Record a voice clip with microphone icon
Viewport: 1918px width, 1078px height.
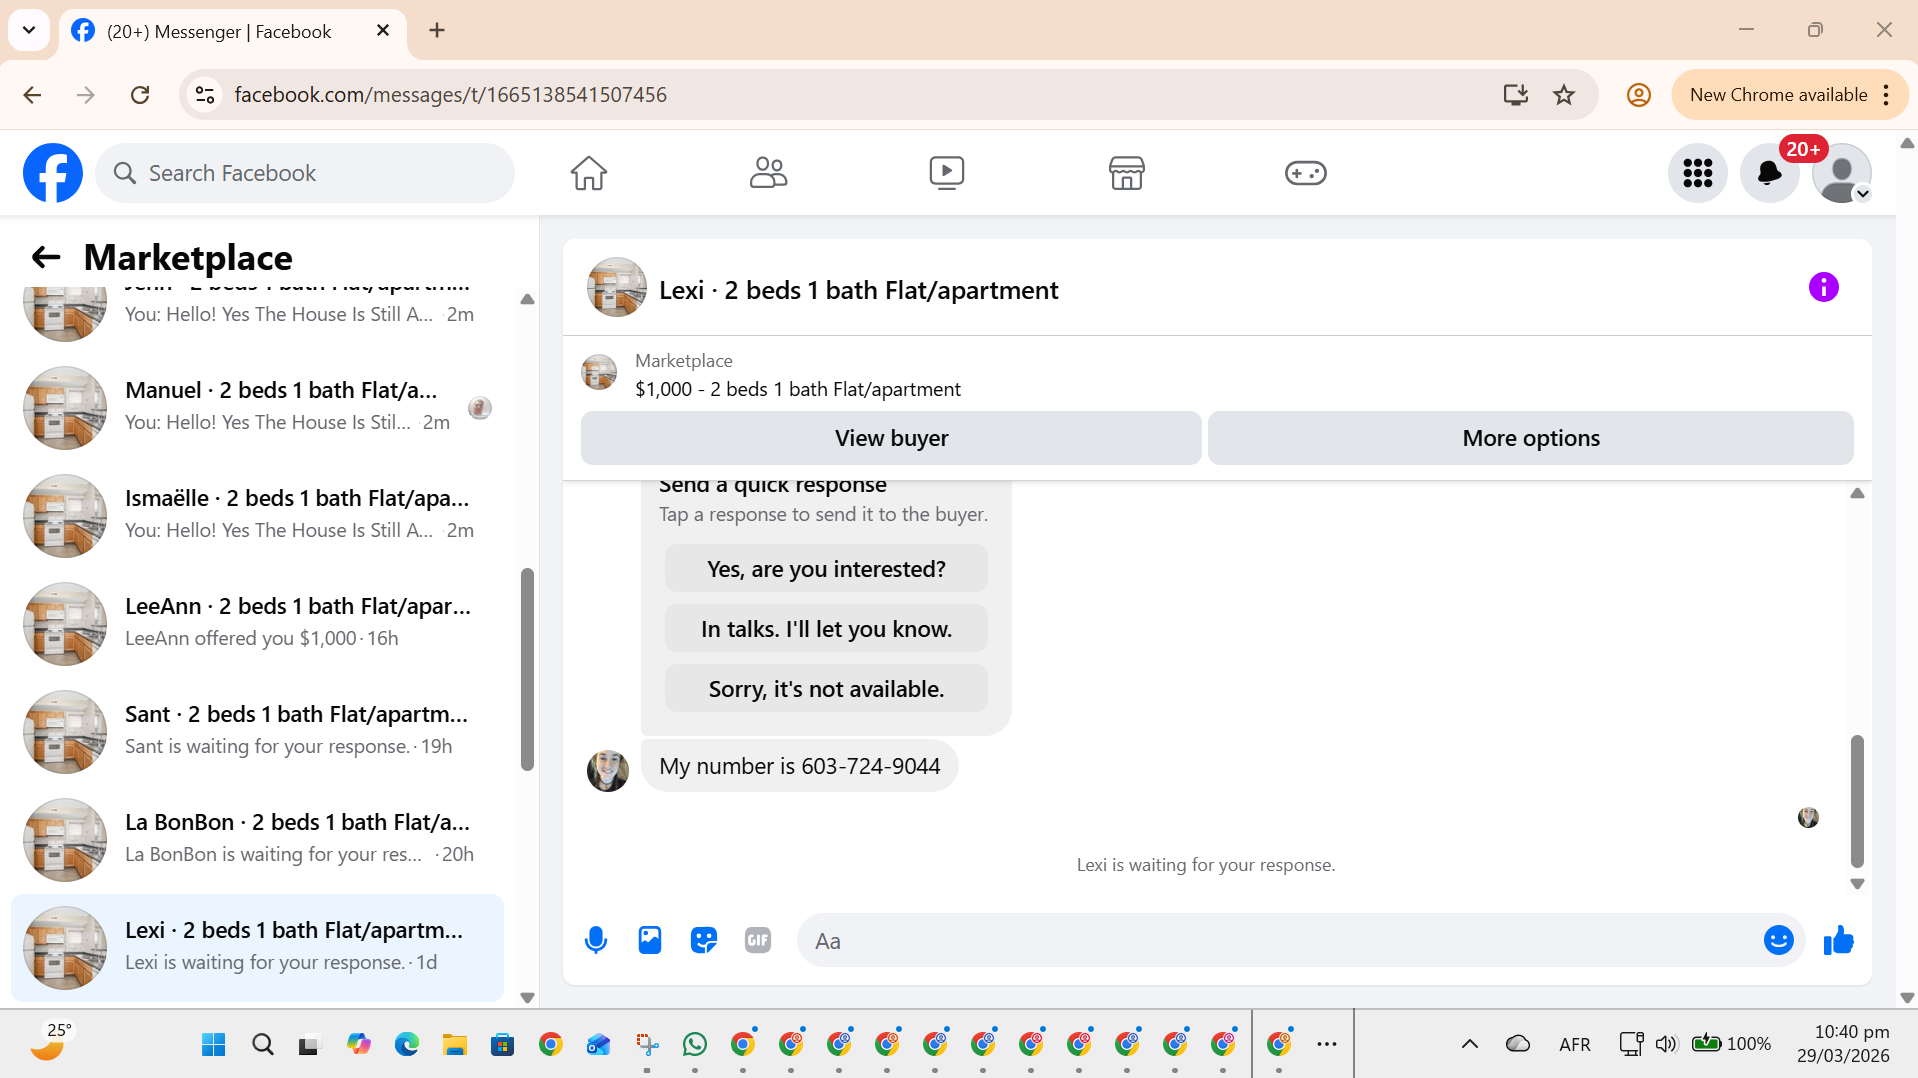(596, 940)
